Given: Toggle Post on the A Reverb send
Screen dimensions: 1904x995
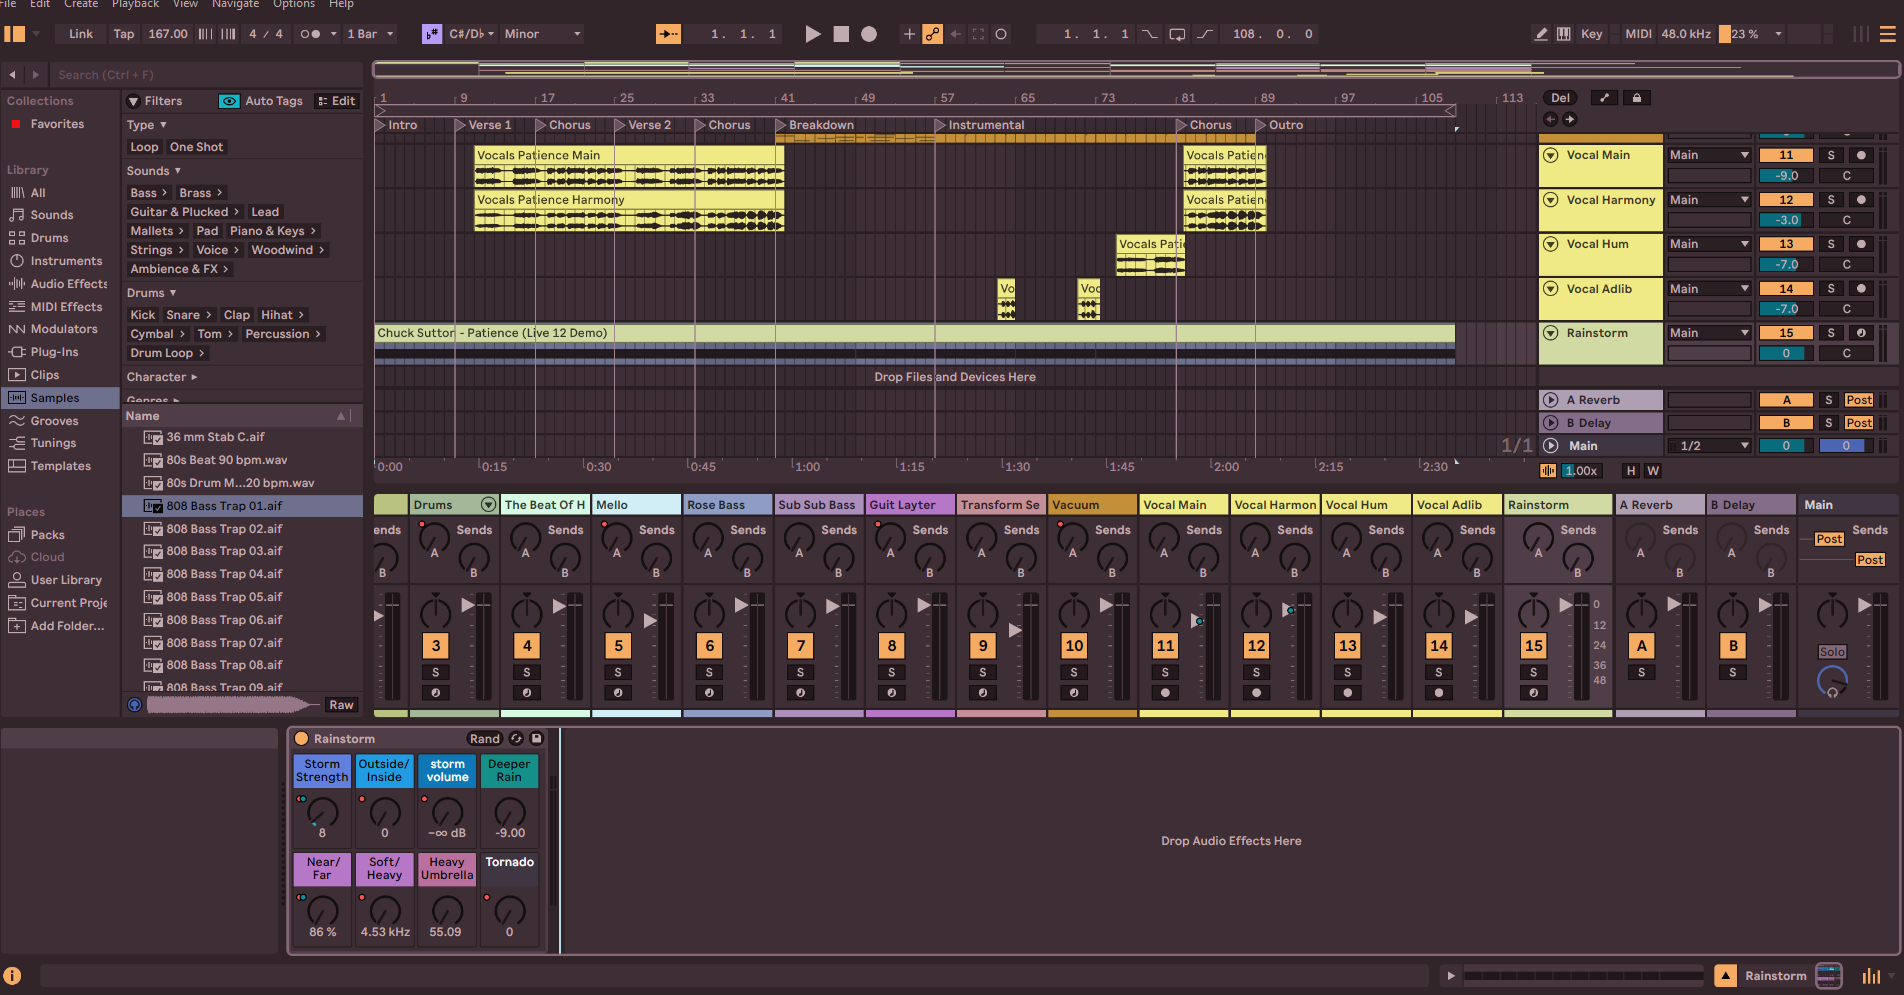Looking at the screenshot, I should point(1858,399).
